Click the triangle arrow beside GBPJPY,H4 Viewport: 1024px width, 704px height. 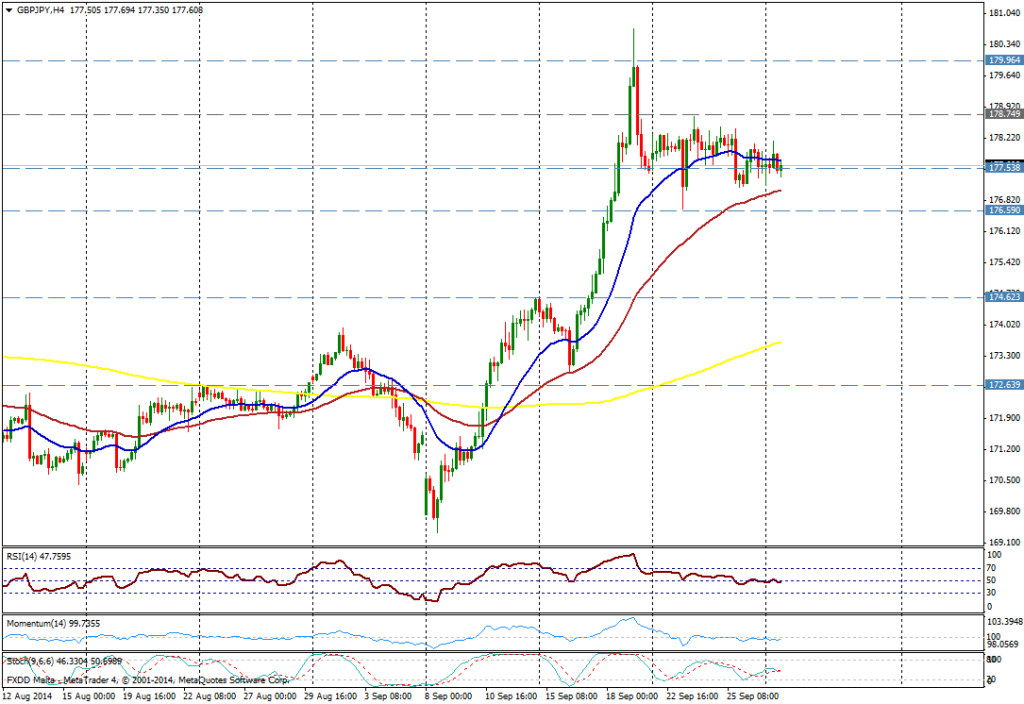[x=8, y=8]
